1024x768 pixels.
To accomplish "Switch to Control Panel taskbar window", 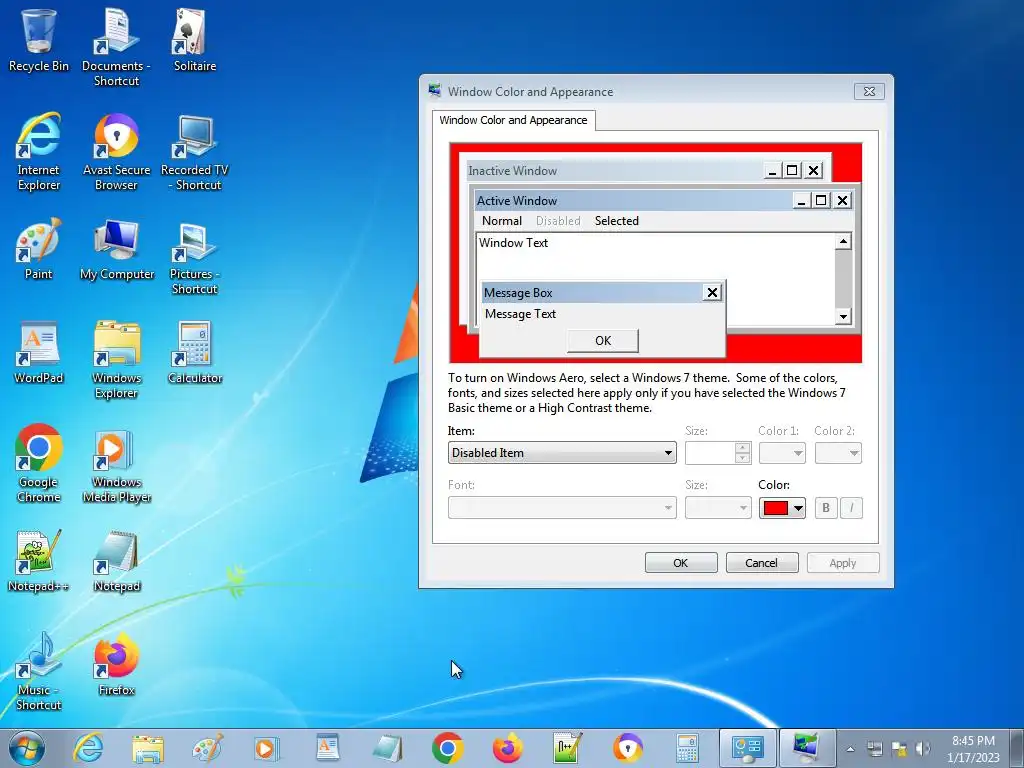I will click(x=748, y=748).
